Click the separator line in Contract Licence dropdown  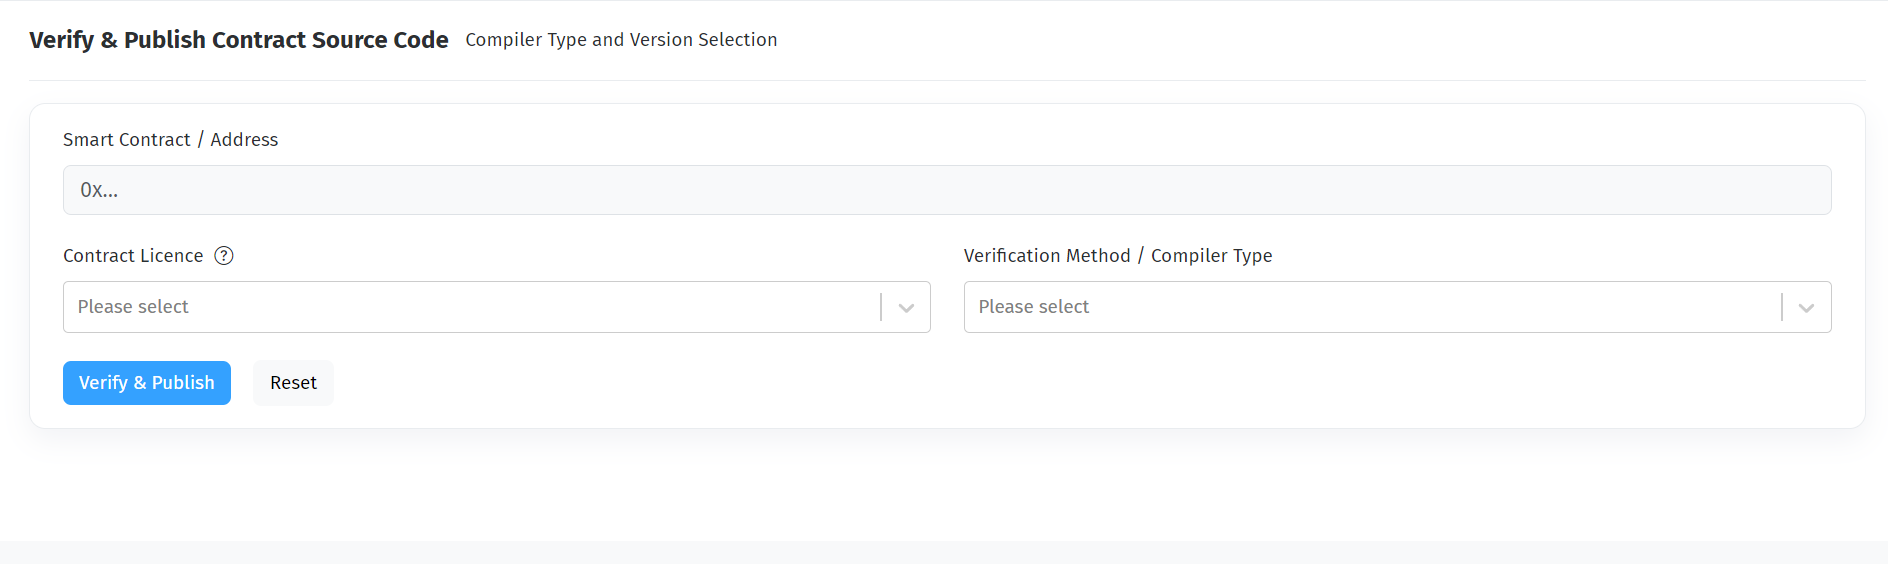click(x=881, y=307)
